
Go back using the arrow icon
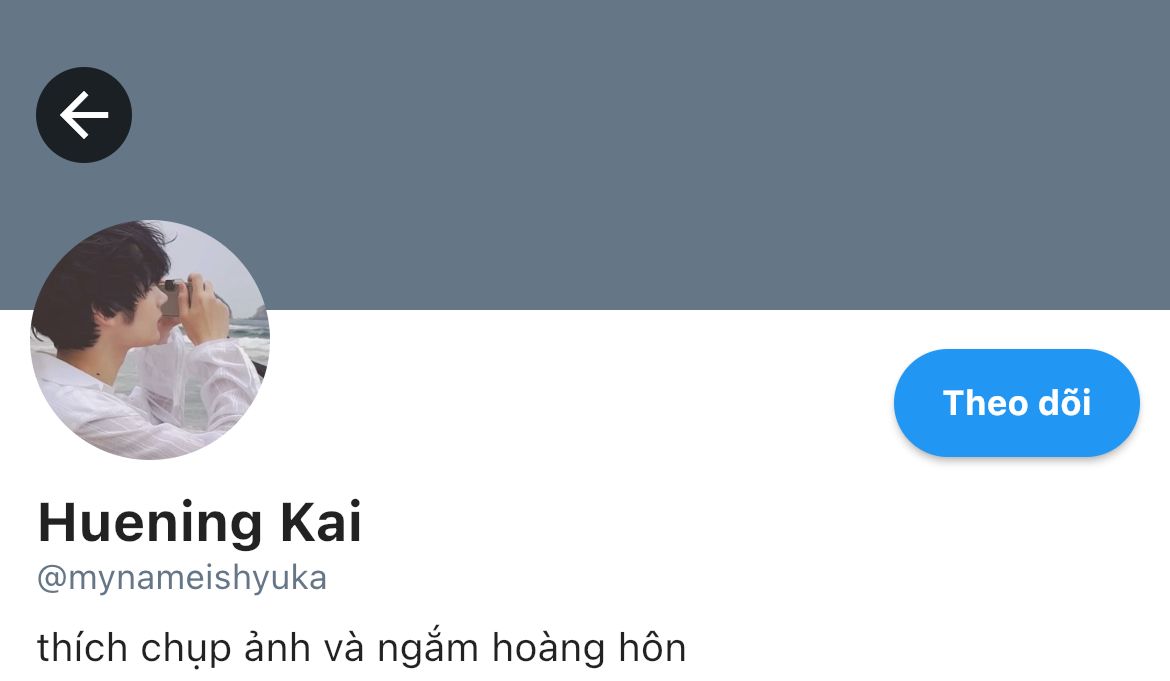(84, 115)
